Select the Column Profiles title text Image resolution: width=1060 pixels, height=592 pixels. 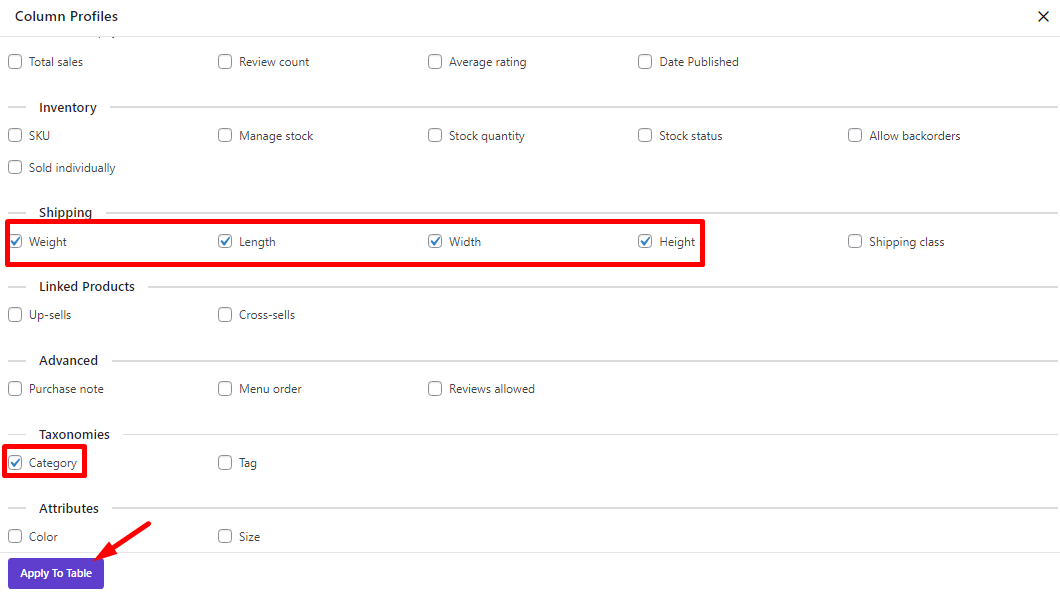point(66,16)
